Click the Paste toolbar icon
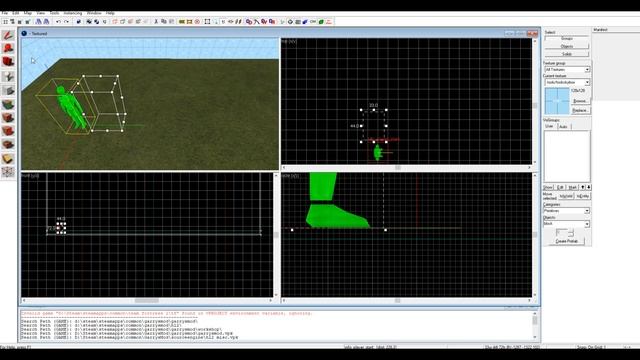Screen dimensions: 640x360 tap(171, 22)
